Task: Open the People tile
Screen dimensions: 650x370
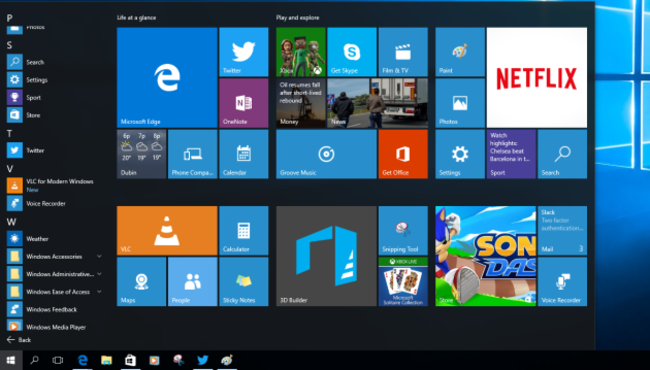Action: [x=193, y=282]
